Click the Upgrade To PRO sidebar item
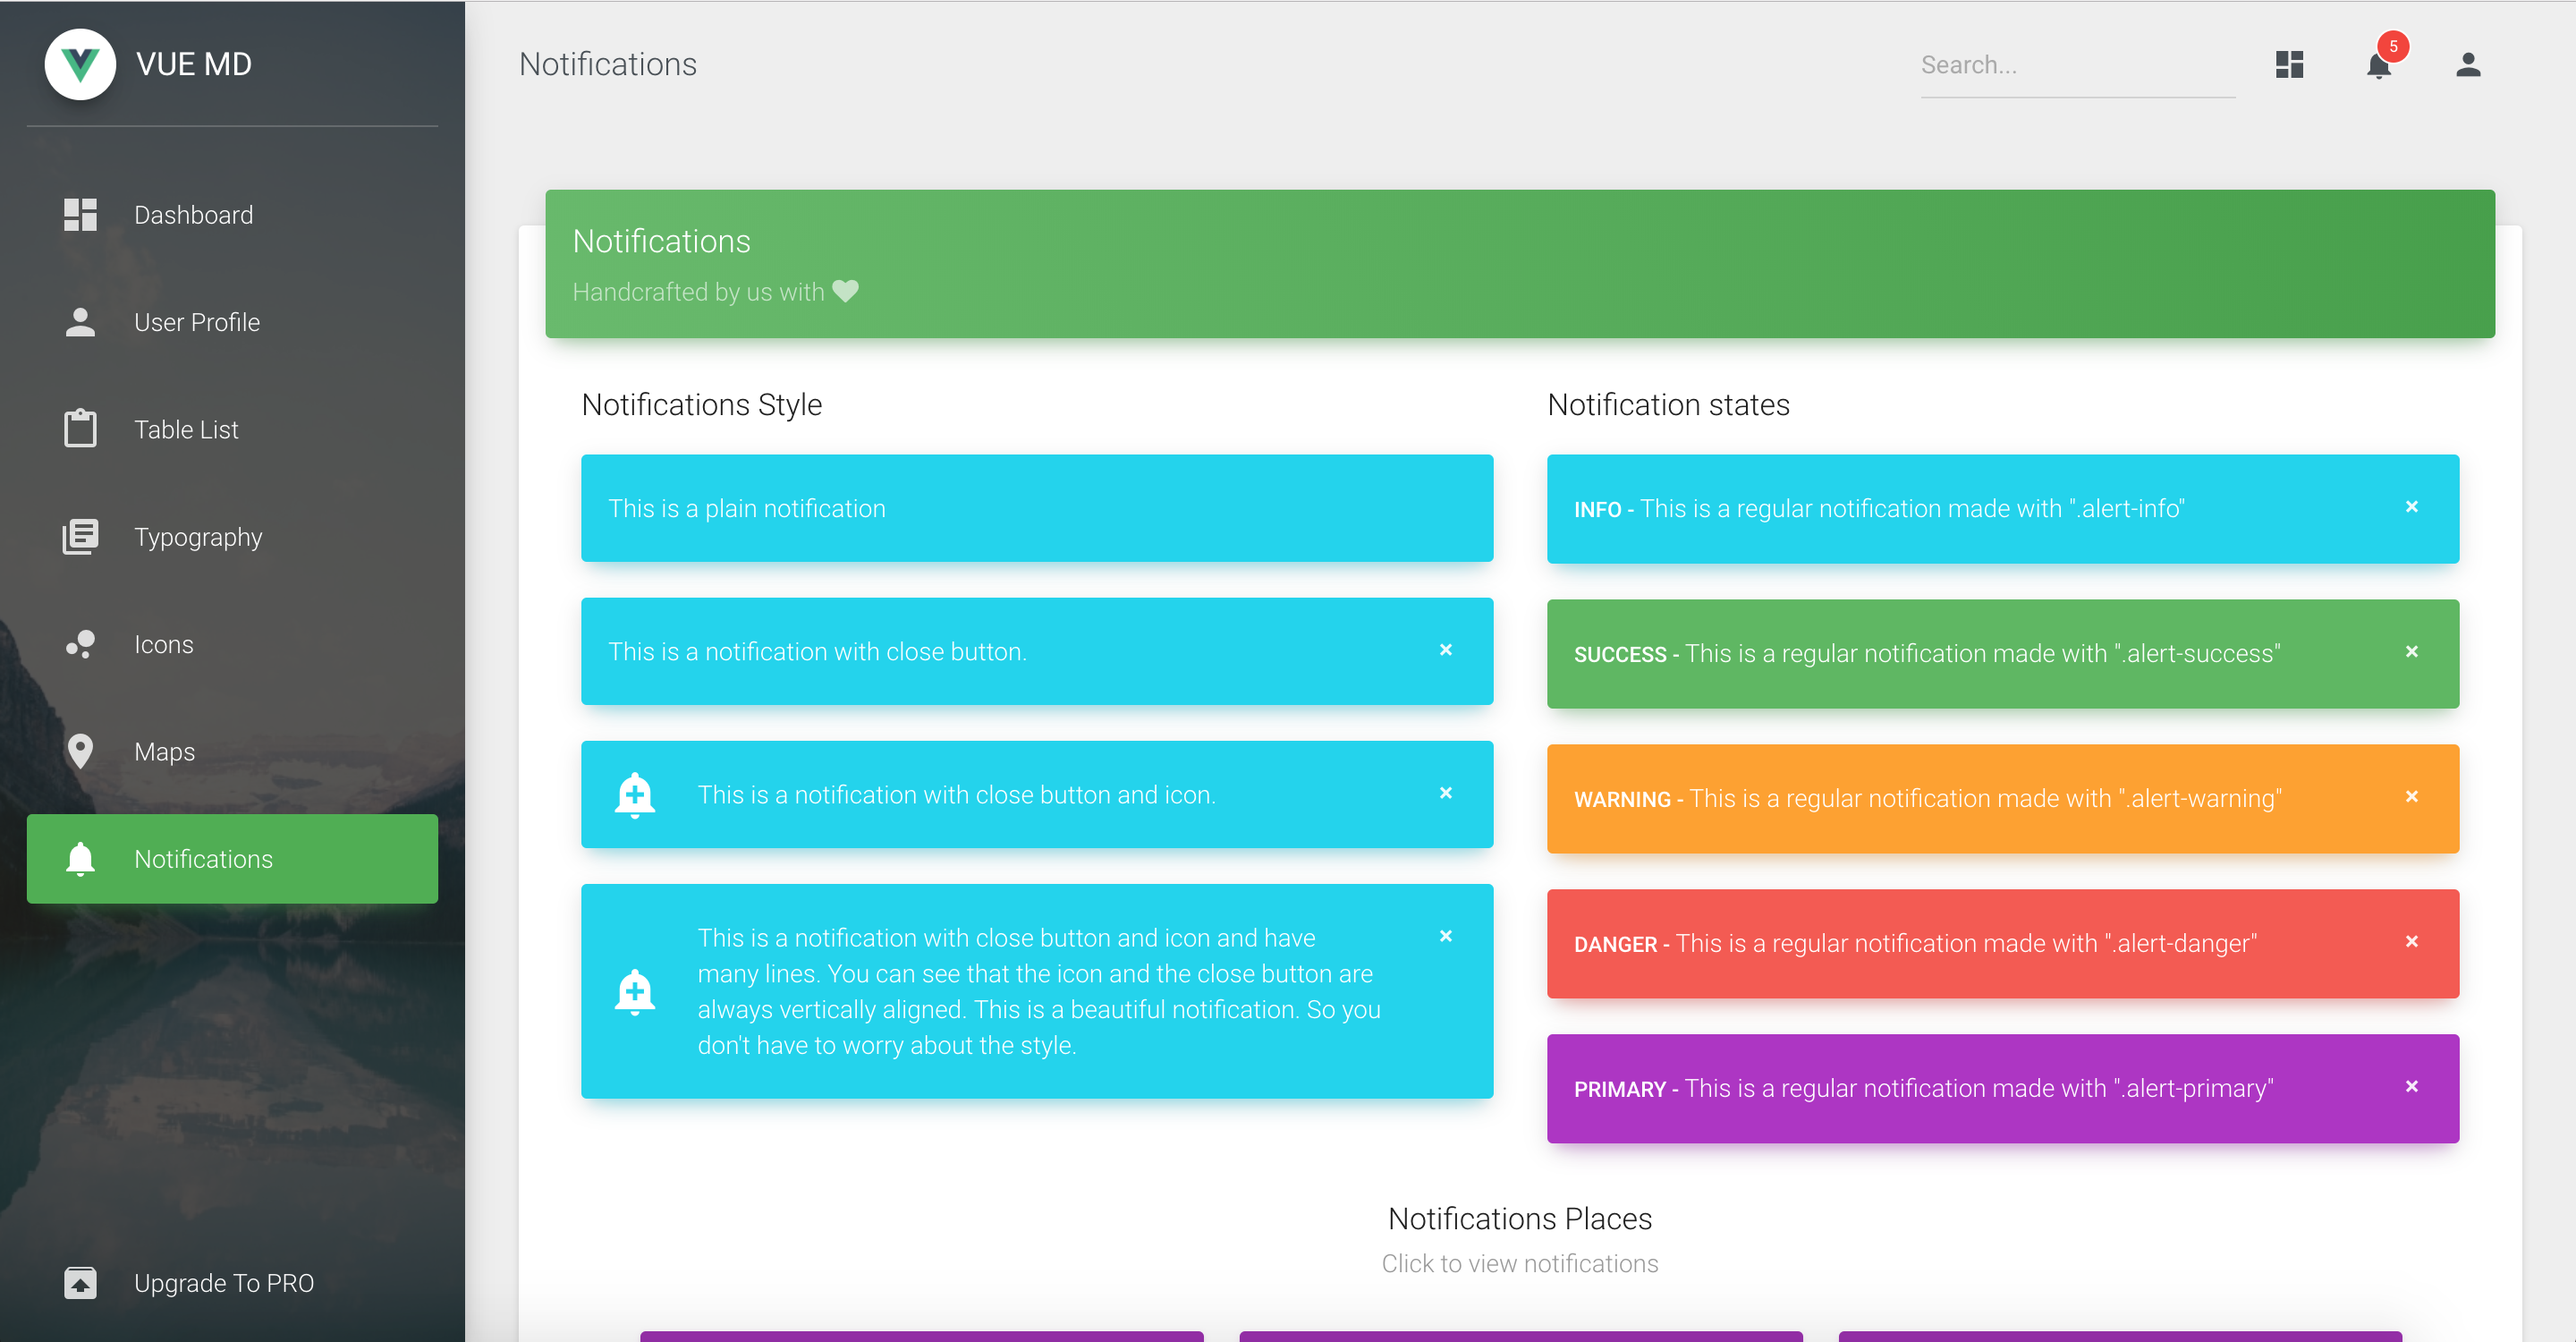This screenshot has height=1342, width=2576. tap(232, 1282)
